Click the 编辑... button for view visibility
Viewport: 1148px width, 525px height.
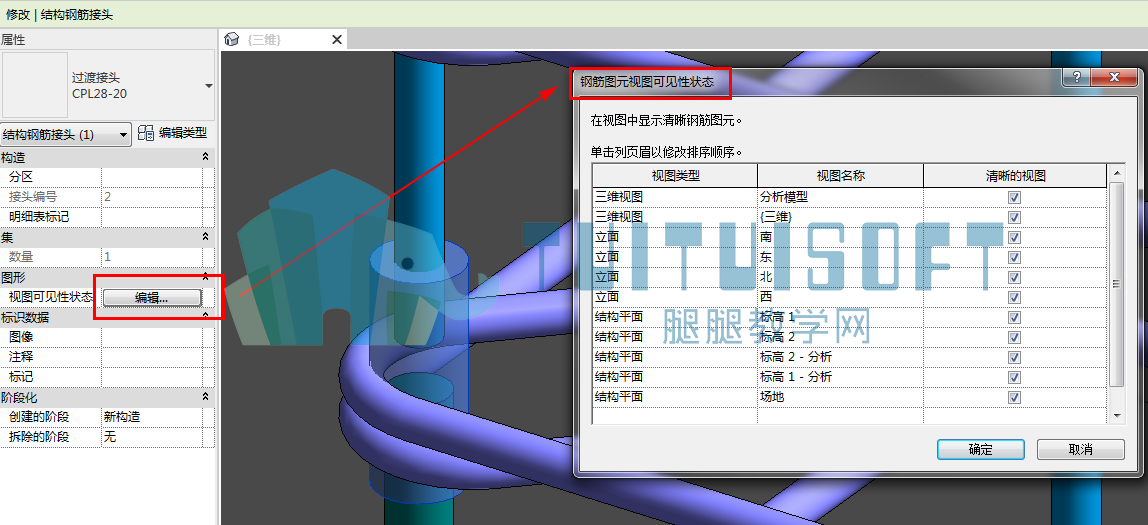click(x=152, y=297)
